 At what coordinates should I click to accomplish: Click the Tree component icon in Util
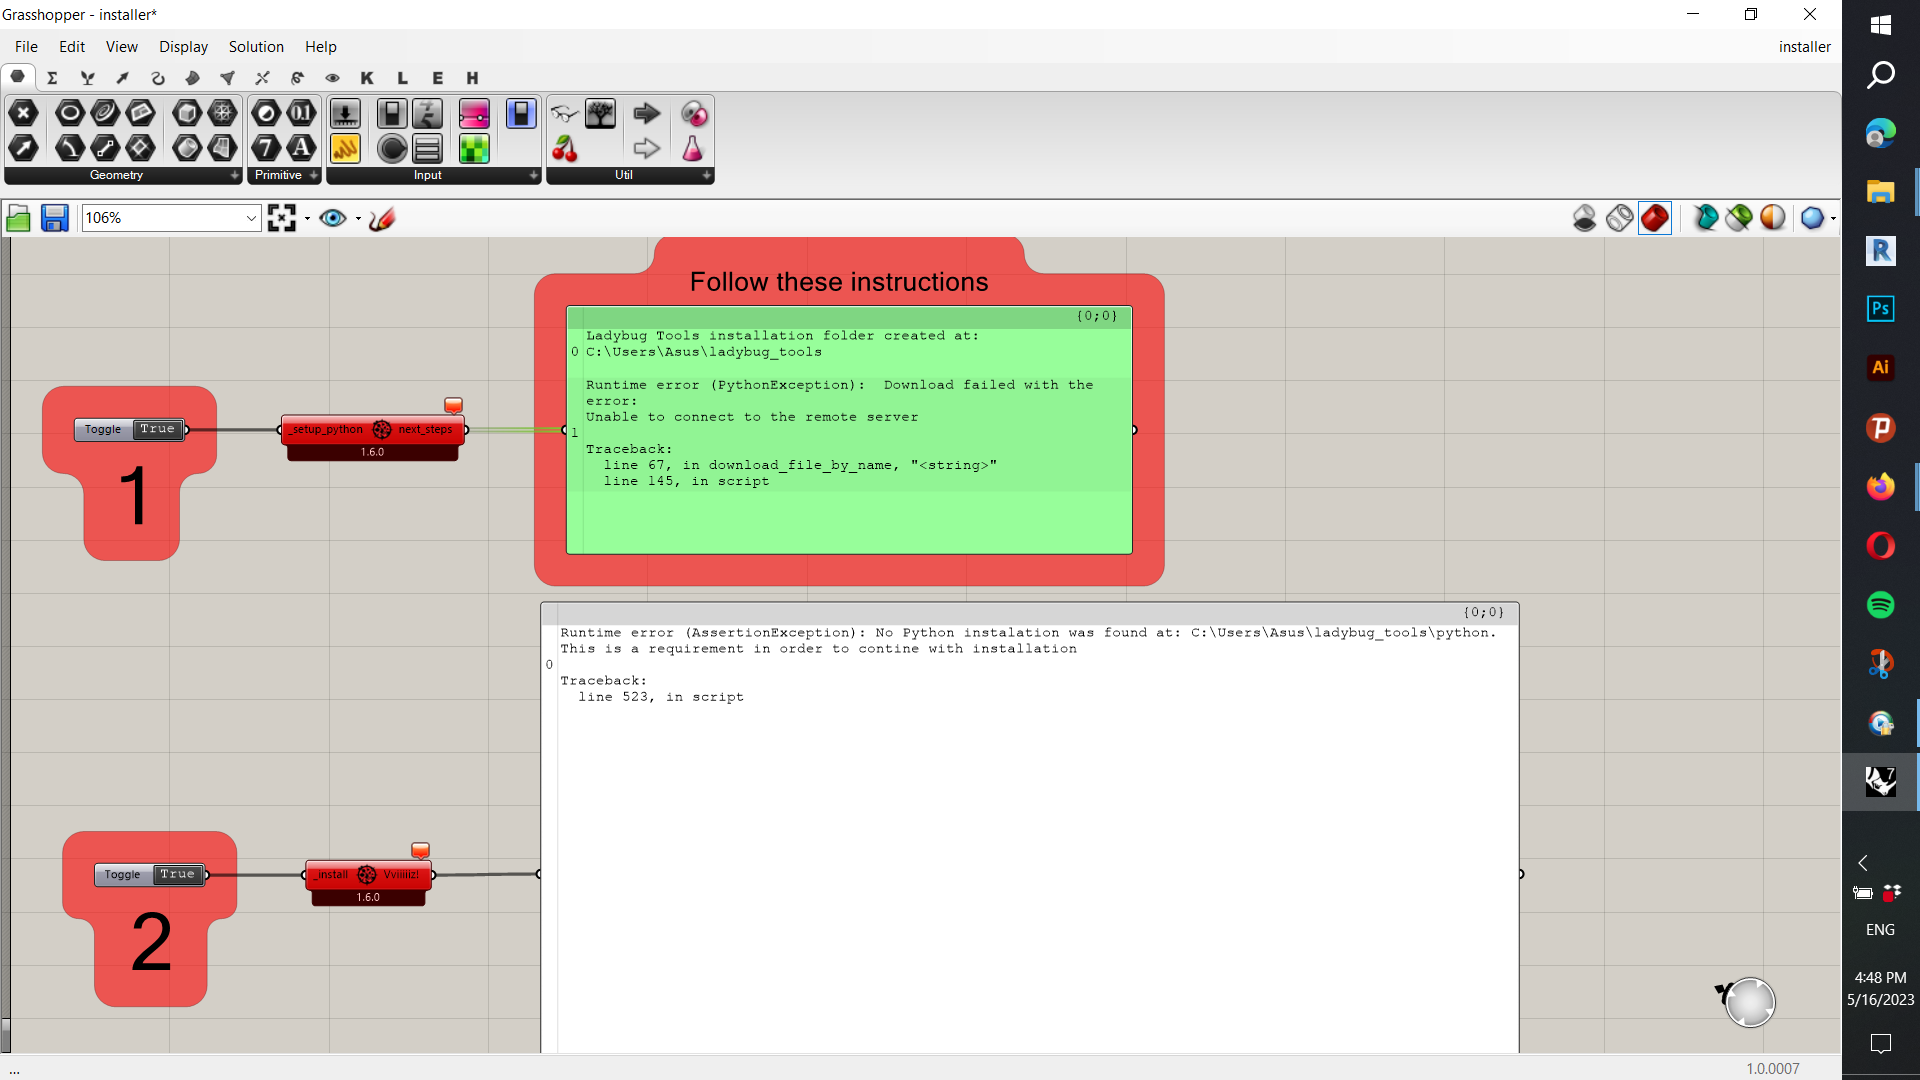[x=600, y=113]
